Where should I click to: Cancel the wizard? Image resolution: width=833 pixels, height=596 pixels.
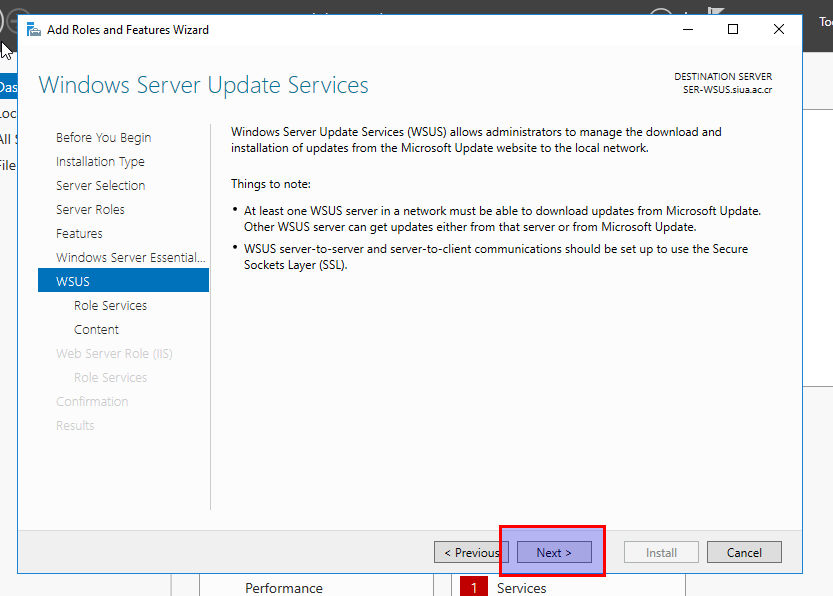[744, 552]
